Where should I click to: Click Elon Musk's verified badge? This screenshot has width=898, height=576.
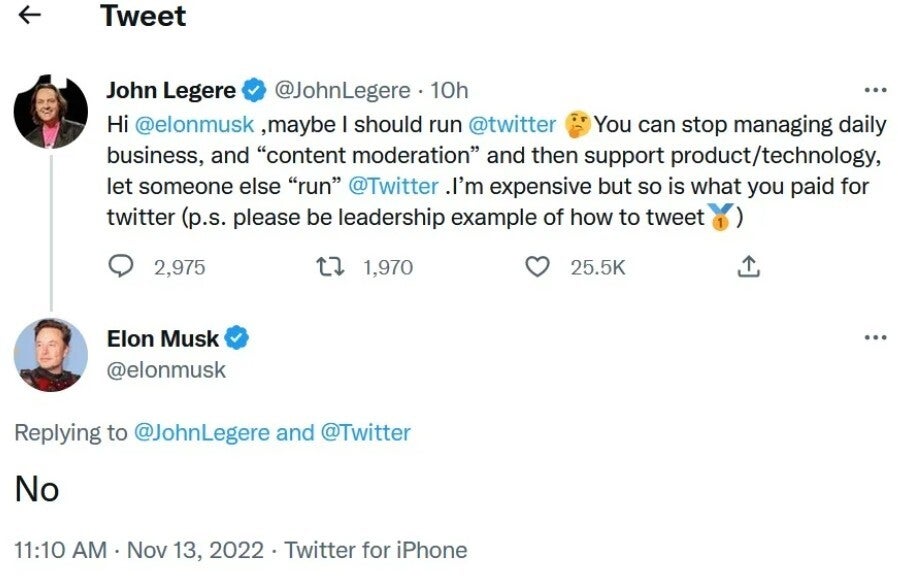click(x=237, y=339)
